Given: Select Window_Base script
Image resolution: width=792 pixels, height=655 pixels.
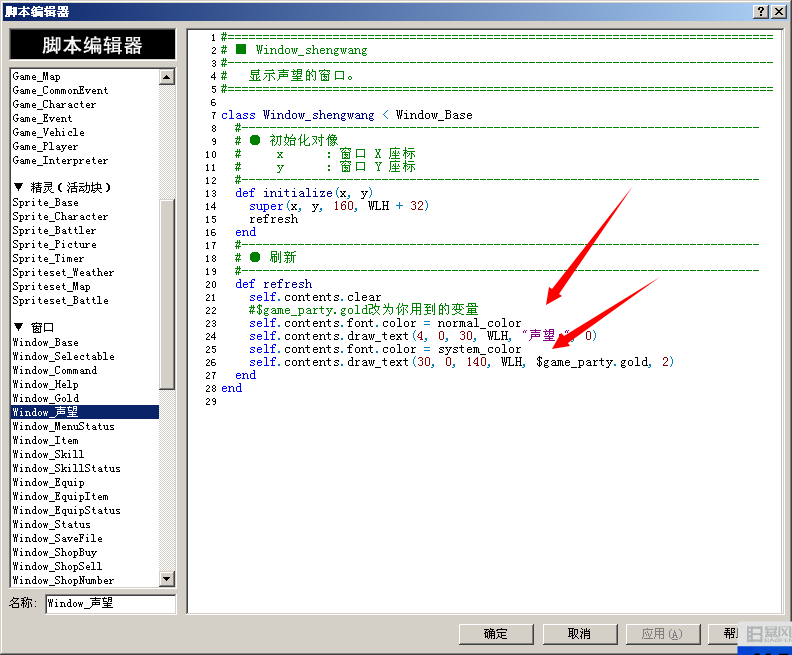Looking at the screenshot, I should [x=45, y=342].
